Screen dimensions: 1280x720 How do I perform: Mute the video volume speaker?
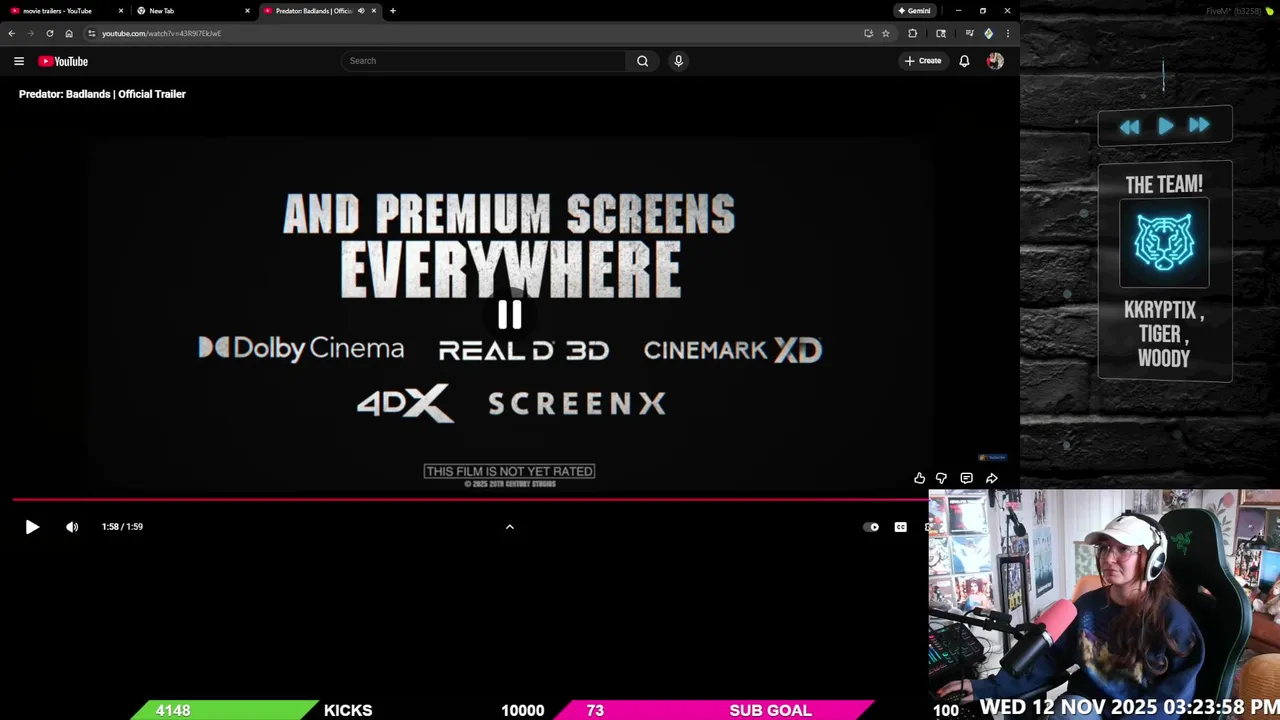click(x=72, y=527)
